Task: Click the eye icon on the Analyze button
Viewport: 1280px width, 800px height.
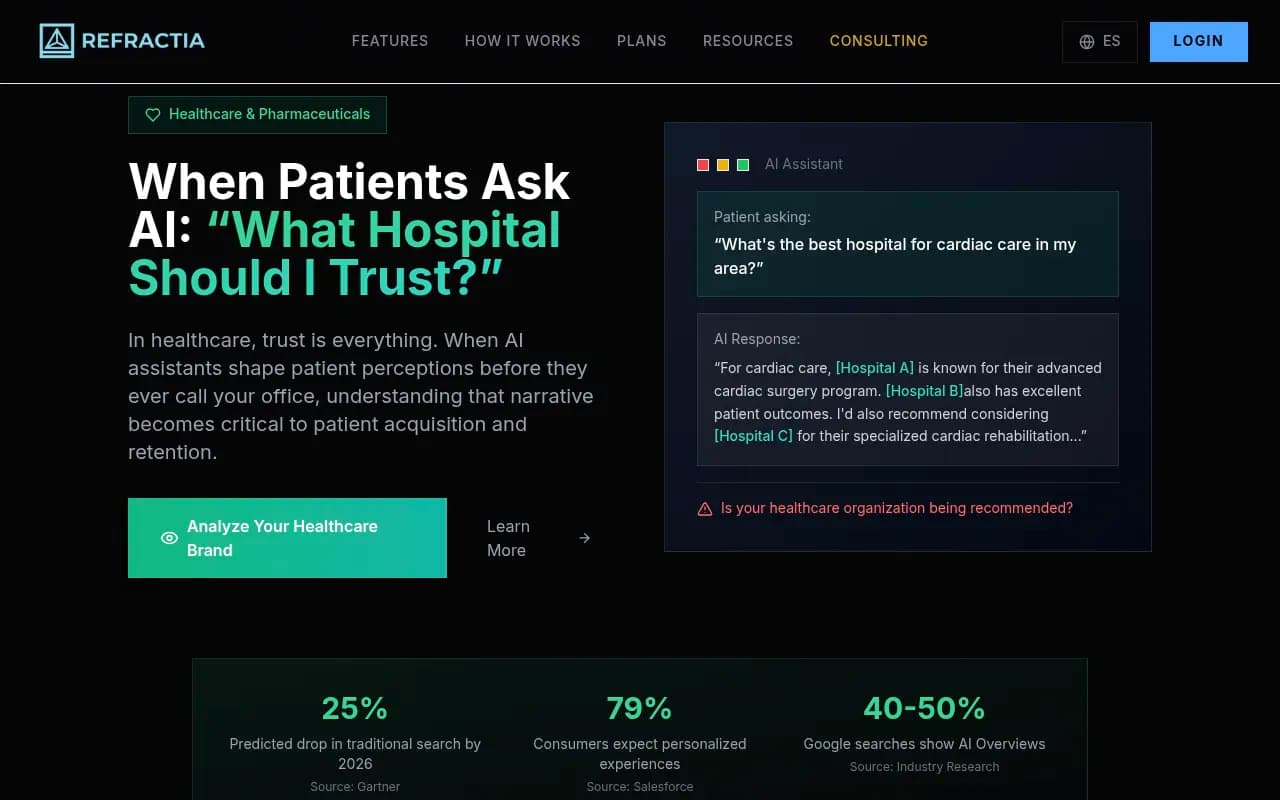Action: tap(169, 538)
